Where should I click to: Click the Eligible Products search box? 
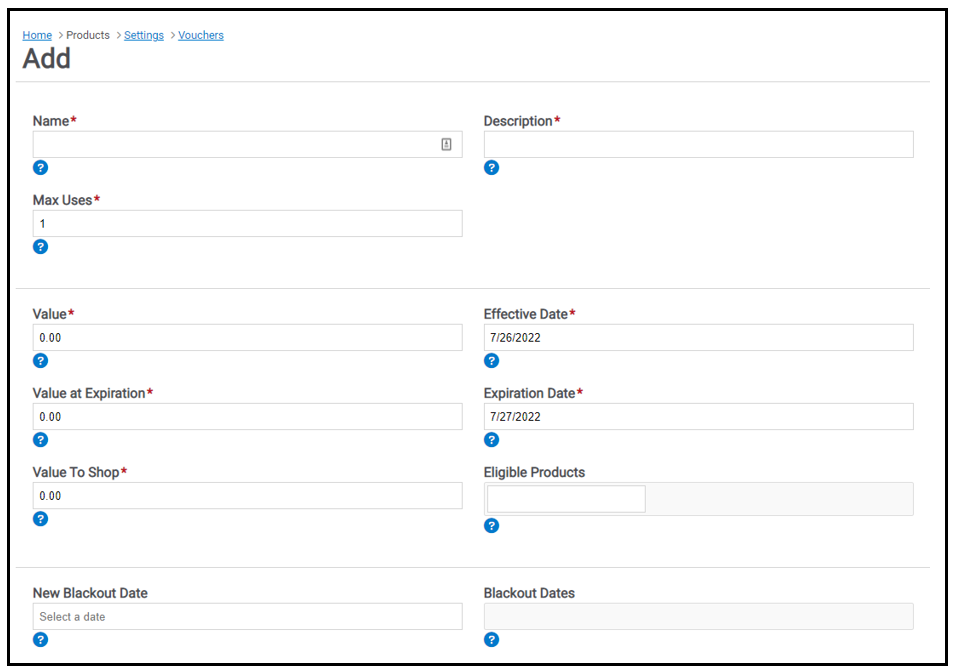[x=566, y=499]
